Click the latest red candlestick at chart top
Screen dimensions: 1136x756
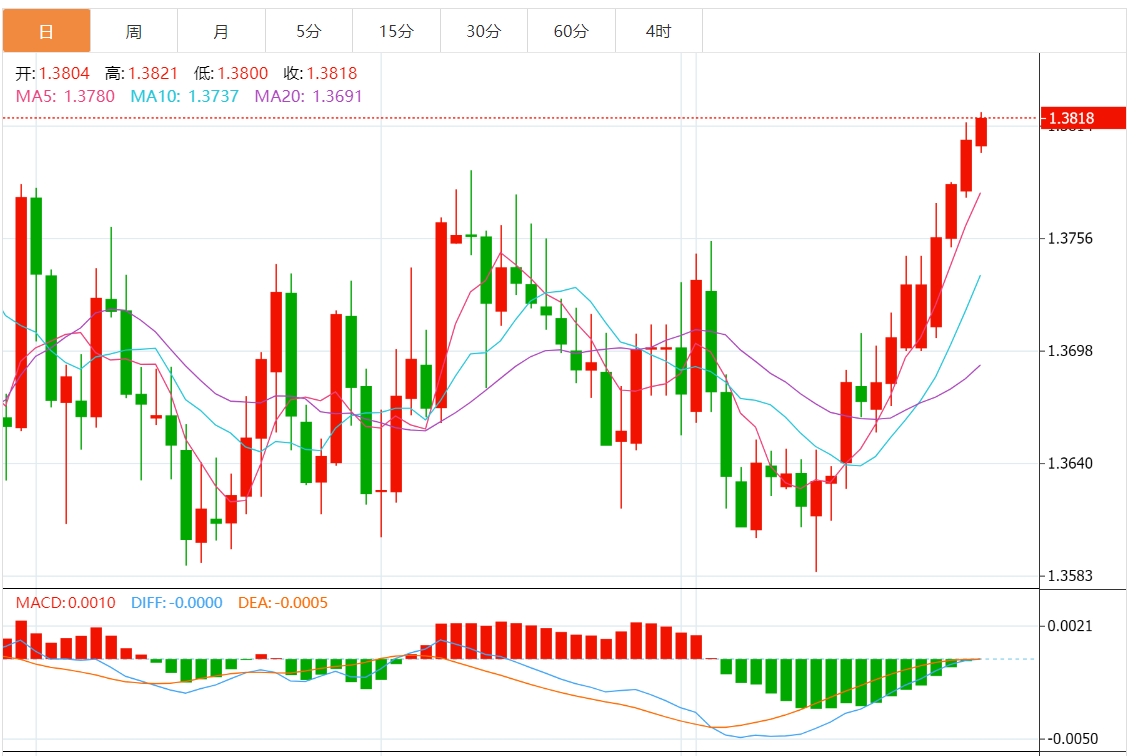(981, 132)
